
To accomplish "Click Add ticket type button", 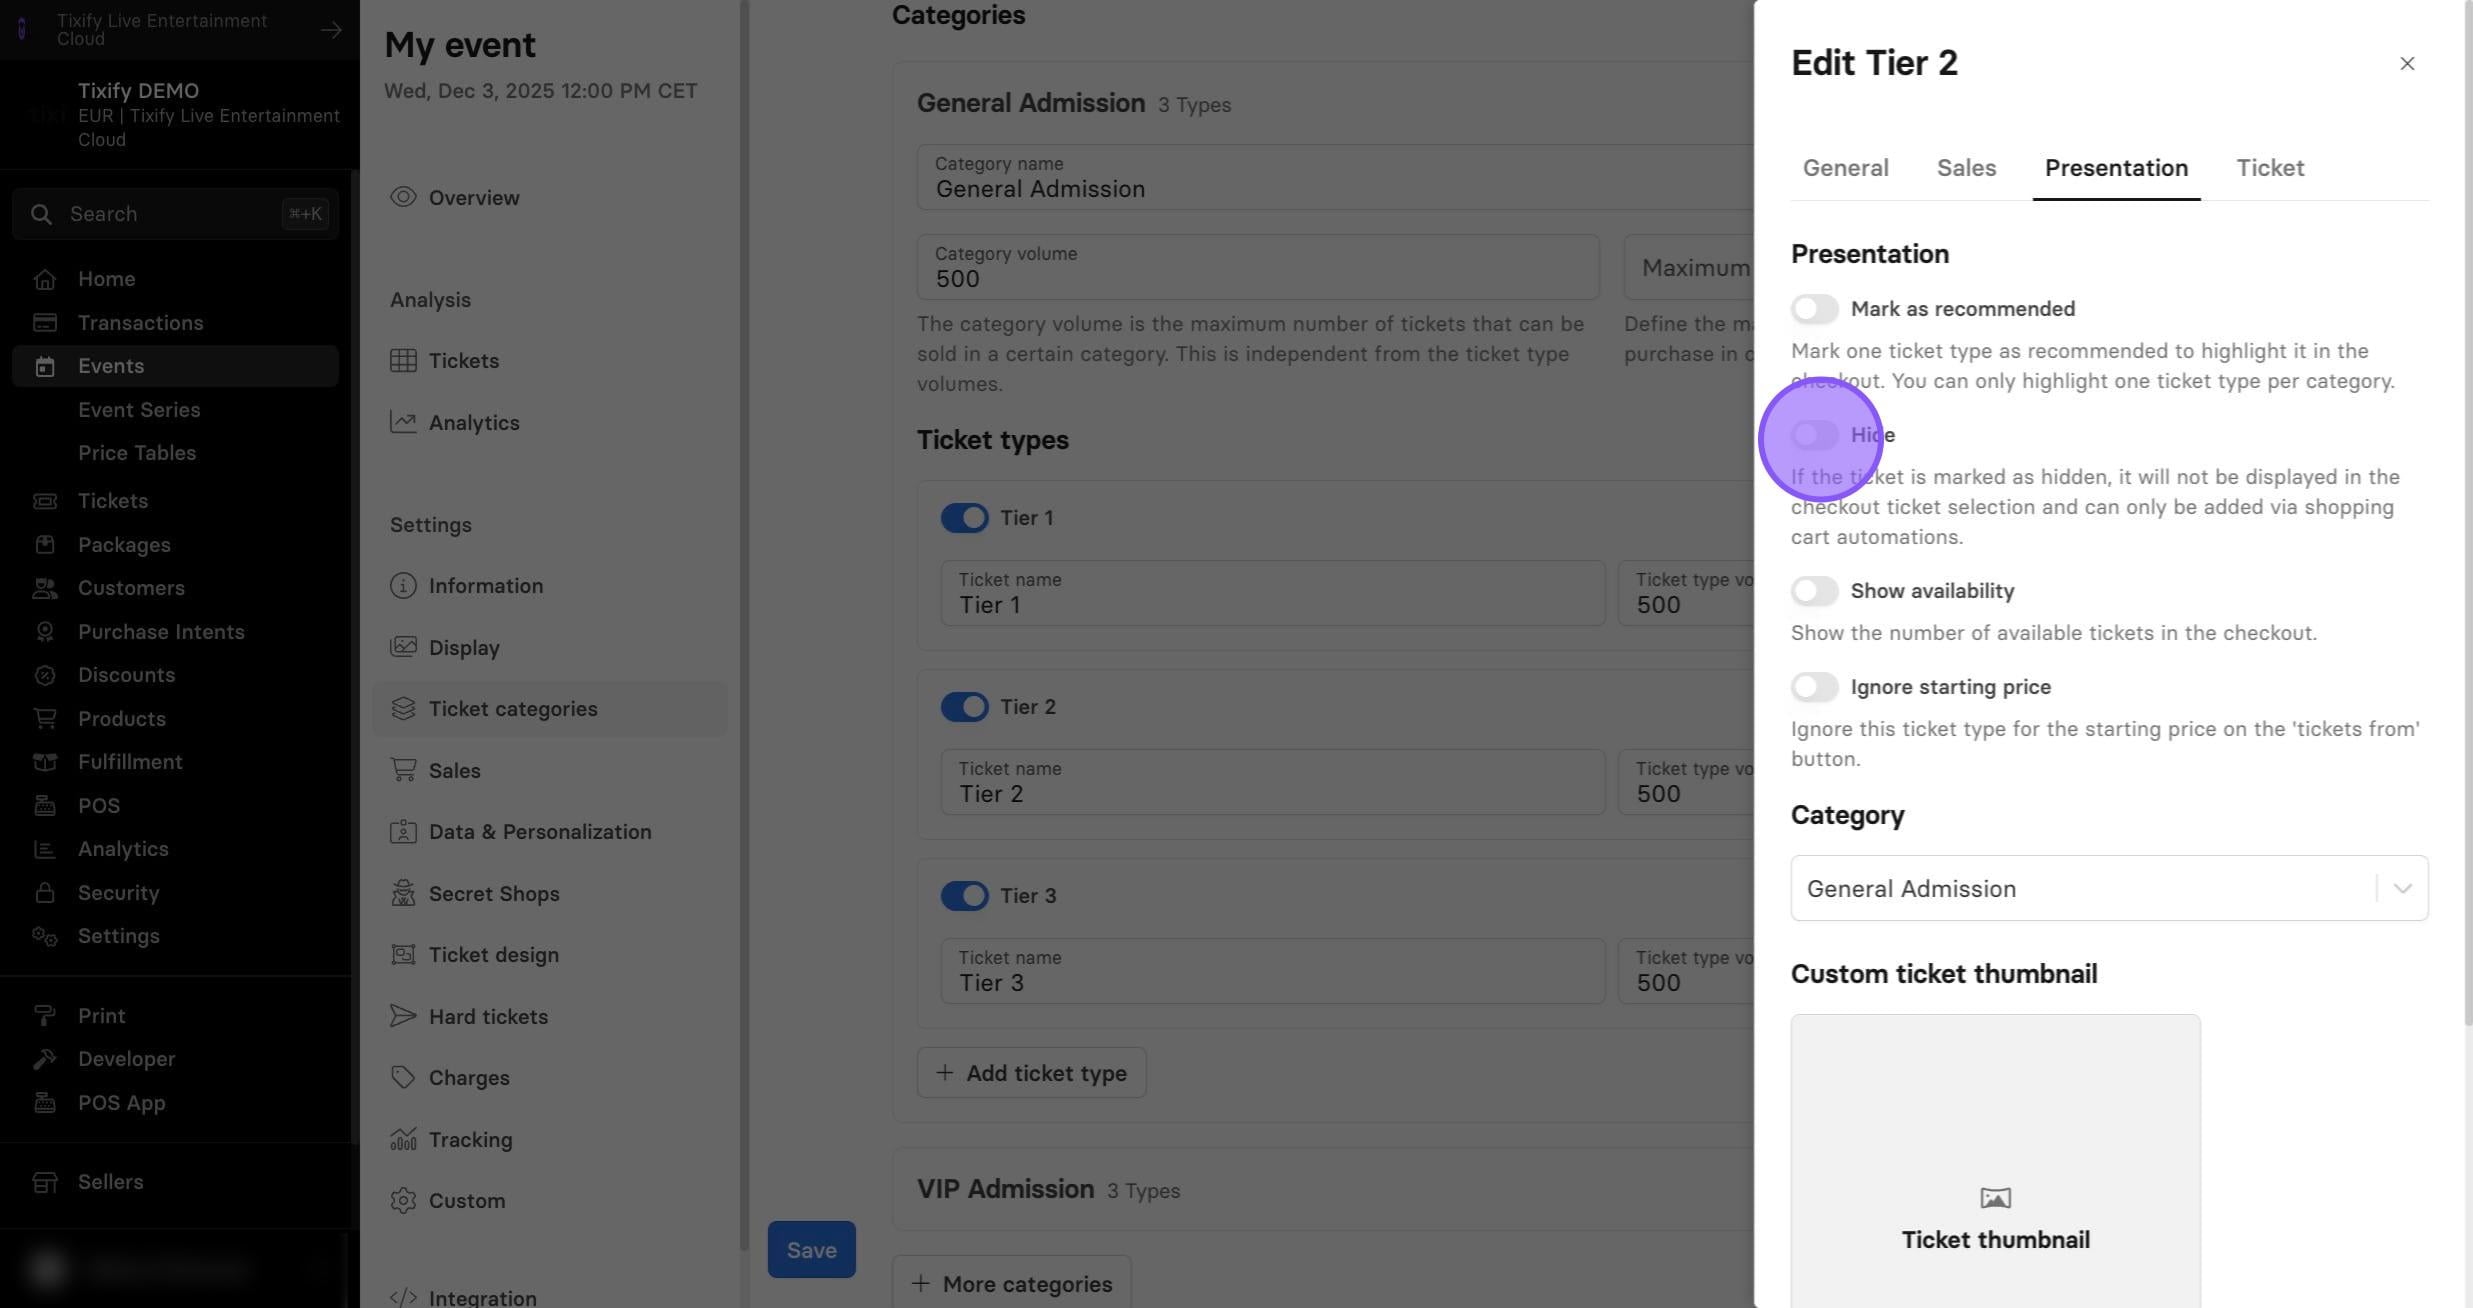I will click(1031, 1073).
